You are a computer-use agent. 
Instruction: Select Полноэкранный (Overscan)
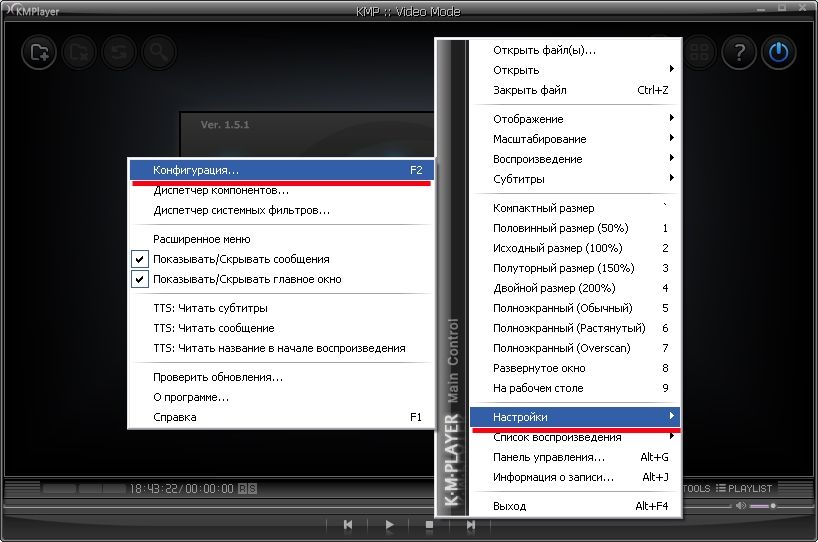point(575,348)
